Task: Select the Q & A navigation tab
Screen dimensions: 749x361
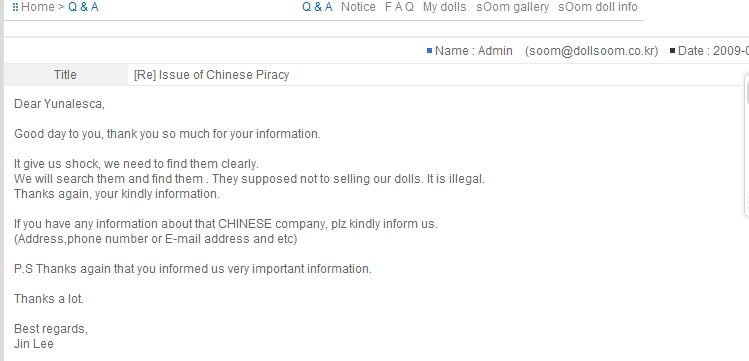Action: point(317,7)
